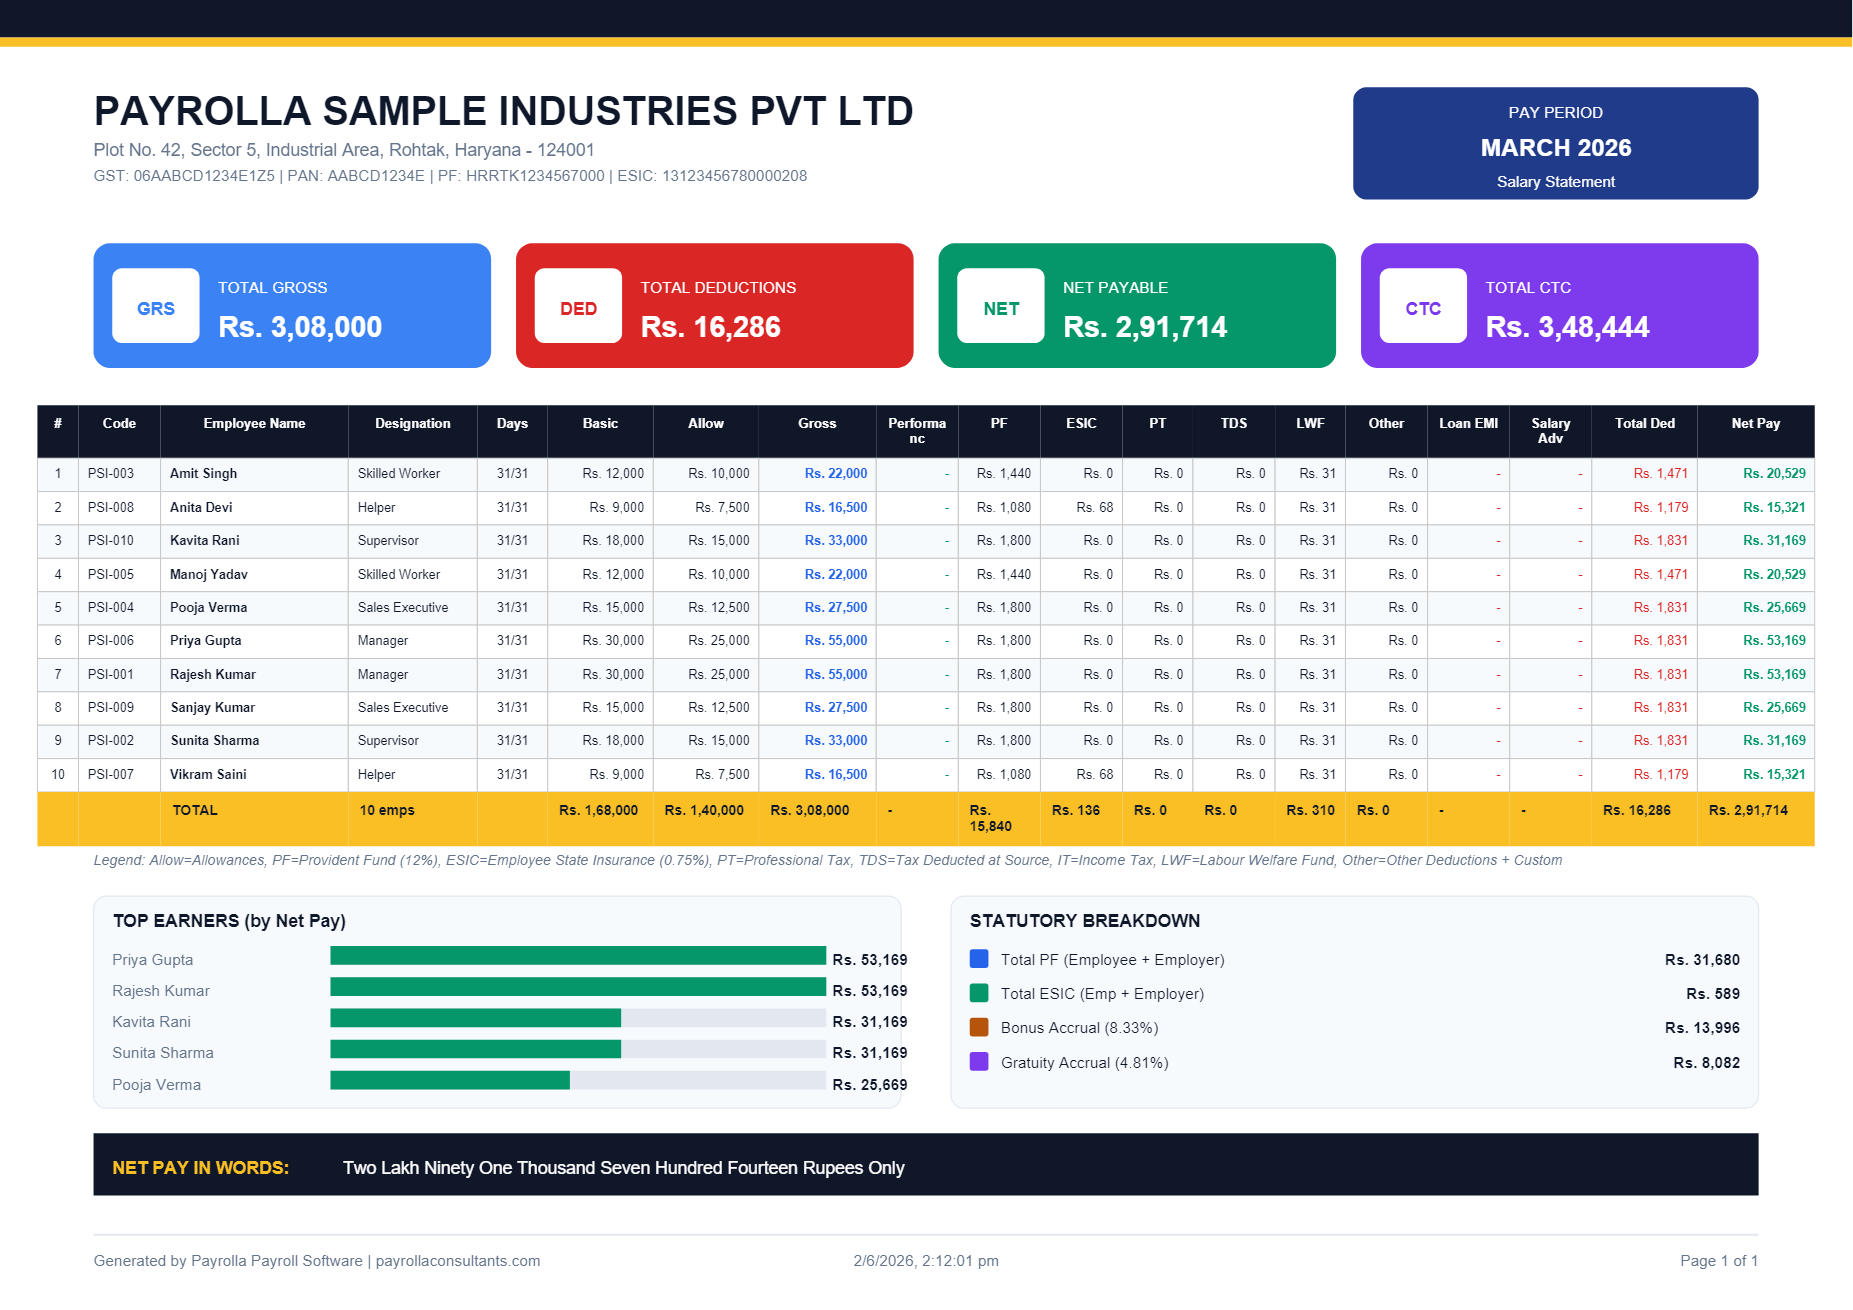The image size is (1853, 1310).
Task: Click the NET payable badge
Action: point(1001,306)
